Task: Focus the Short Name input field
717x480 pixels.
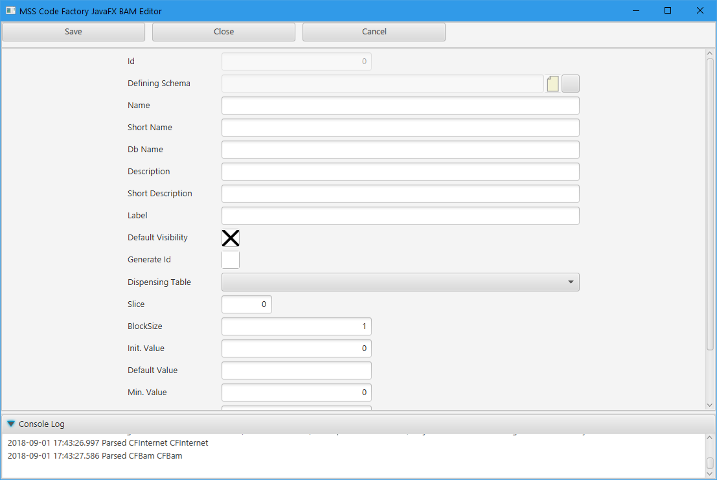Action: click(x=400, y=128)
